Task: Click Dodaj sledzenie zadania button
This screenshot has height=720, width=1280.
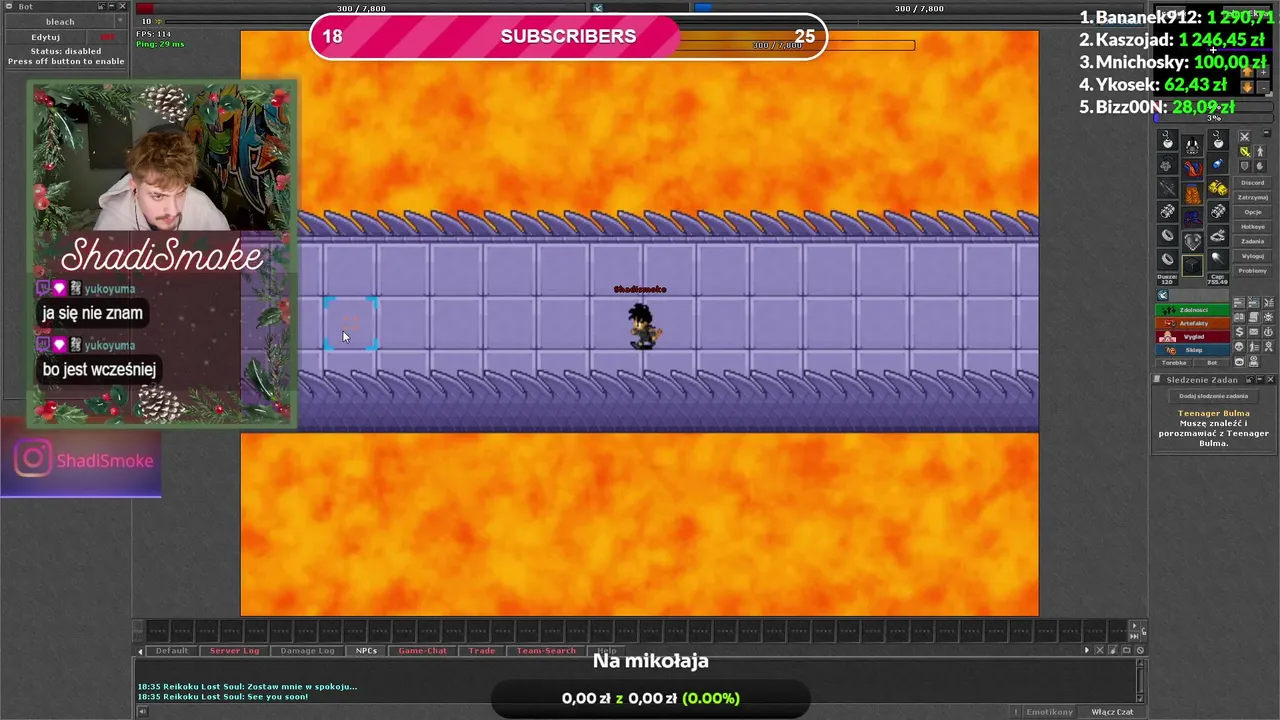Action: (1213, 396)
